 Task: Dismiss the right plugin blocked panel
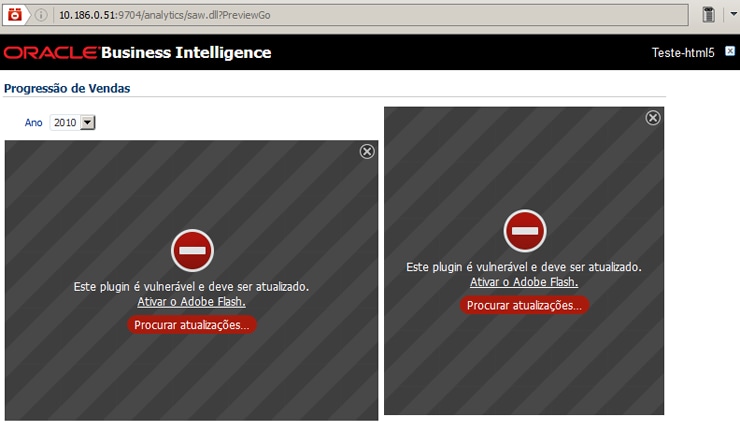[653, 118]
